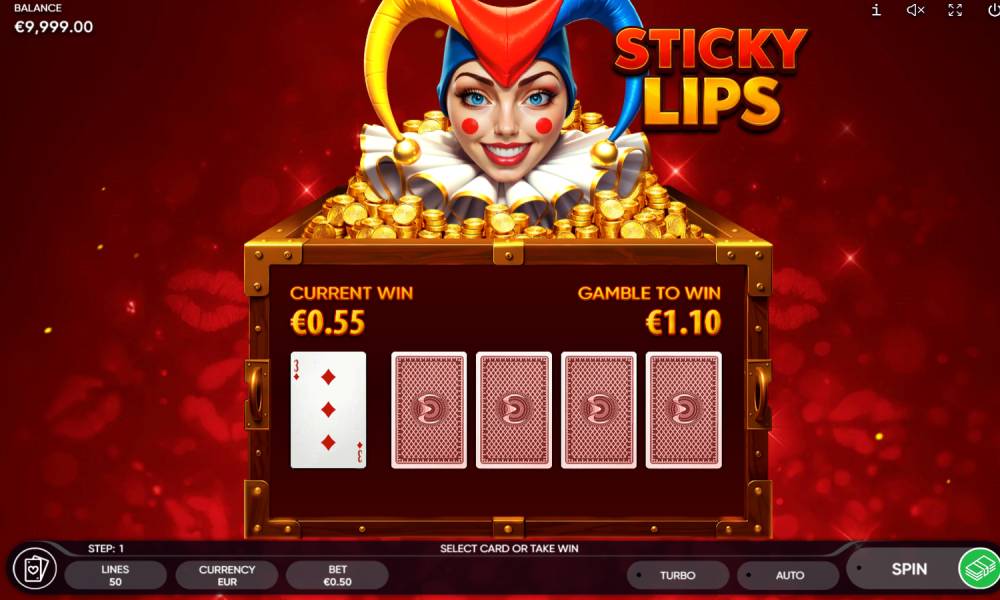Choose the third face-down card
The height and width of the screenshot is (600, 1000).
598,410
